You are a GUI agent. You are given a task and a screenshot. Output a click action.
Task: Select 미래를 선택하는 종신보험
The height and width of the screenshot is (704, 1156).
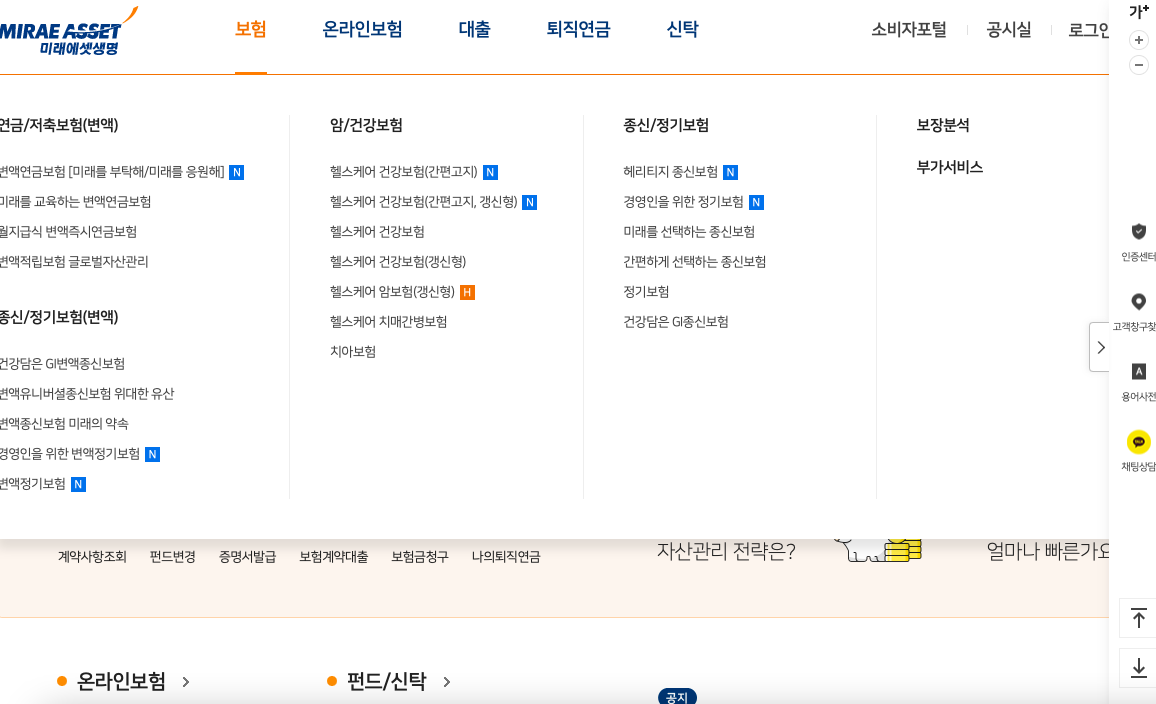[x=689, y=231]
